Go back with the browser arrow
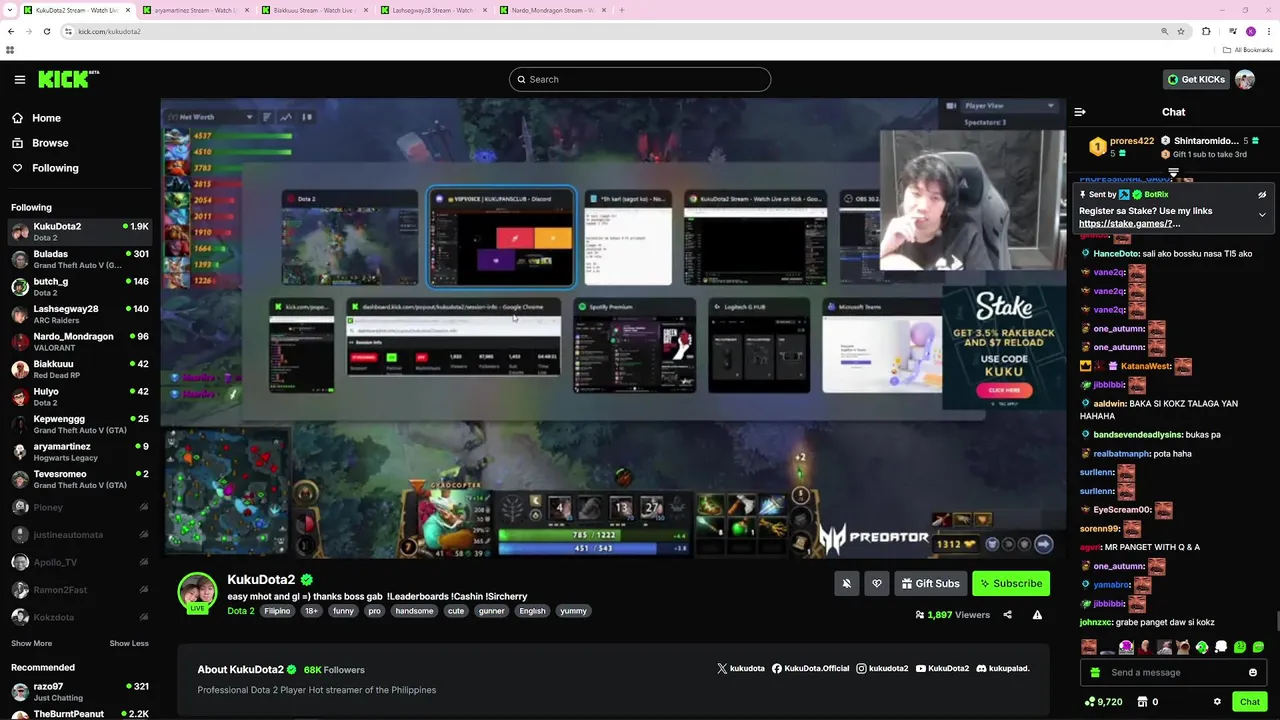The image size is (1280, 720). [11, 31]
